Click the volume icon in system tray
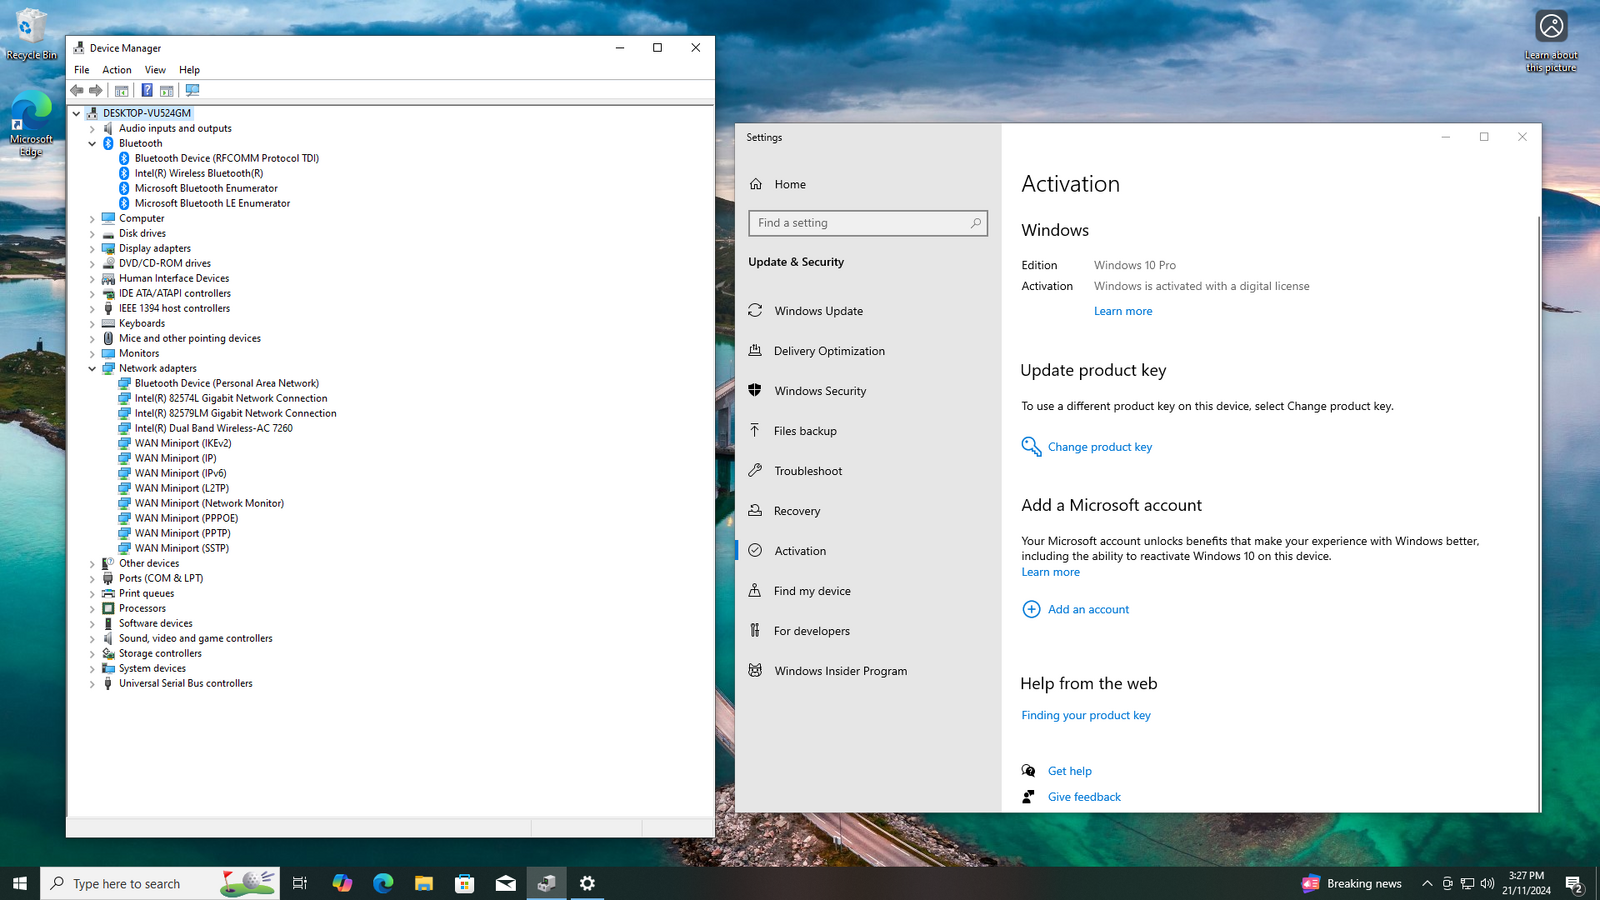The image size is (1600, 900). tap(1487, 883)
